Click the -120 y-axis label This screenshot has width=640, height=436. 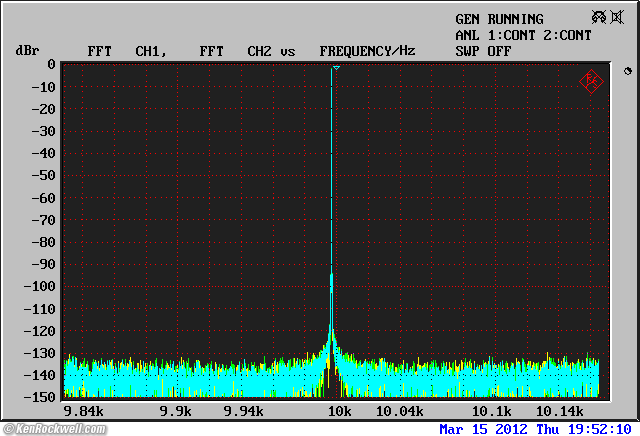pyautogui.click(x=39, y=331)
